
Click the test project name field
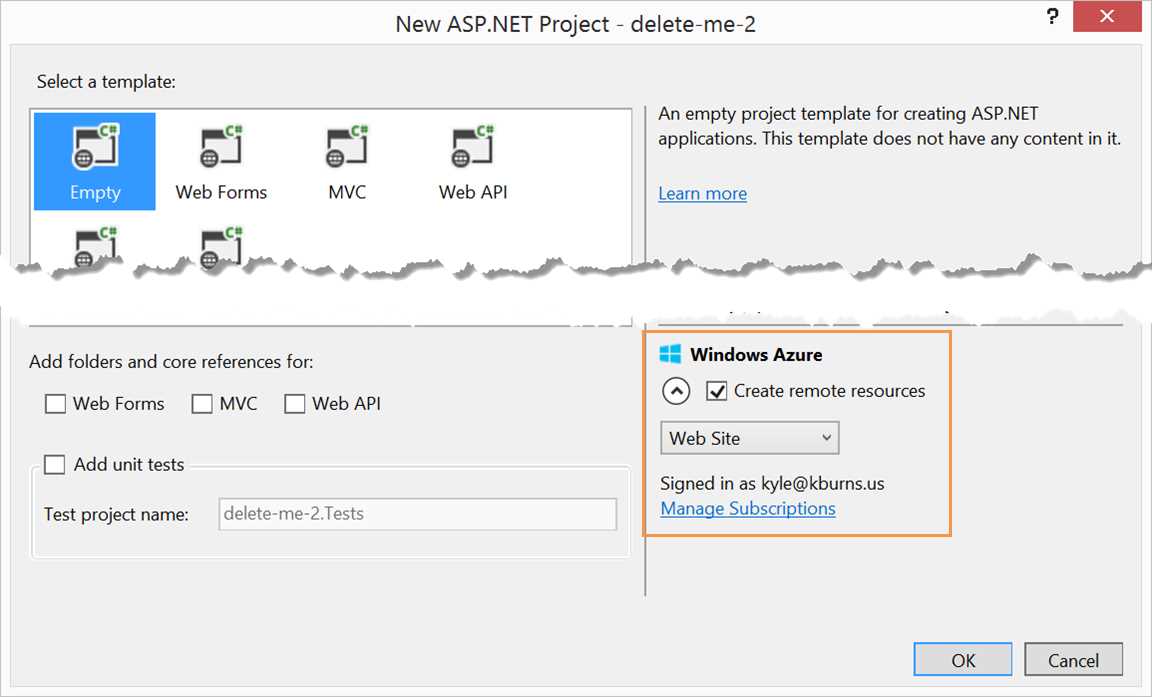tap(417, 514)
